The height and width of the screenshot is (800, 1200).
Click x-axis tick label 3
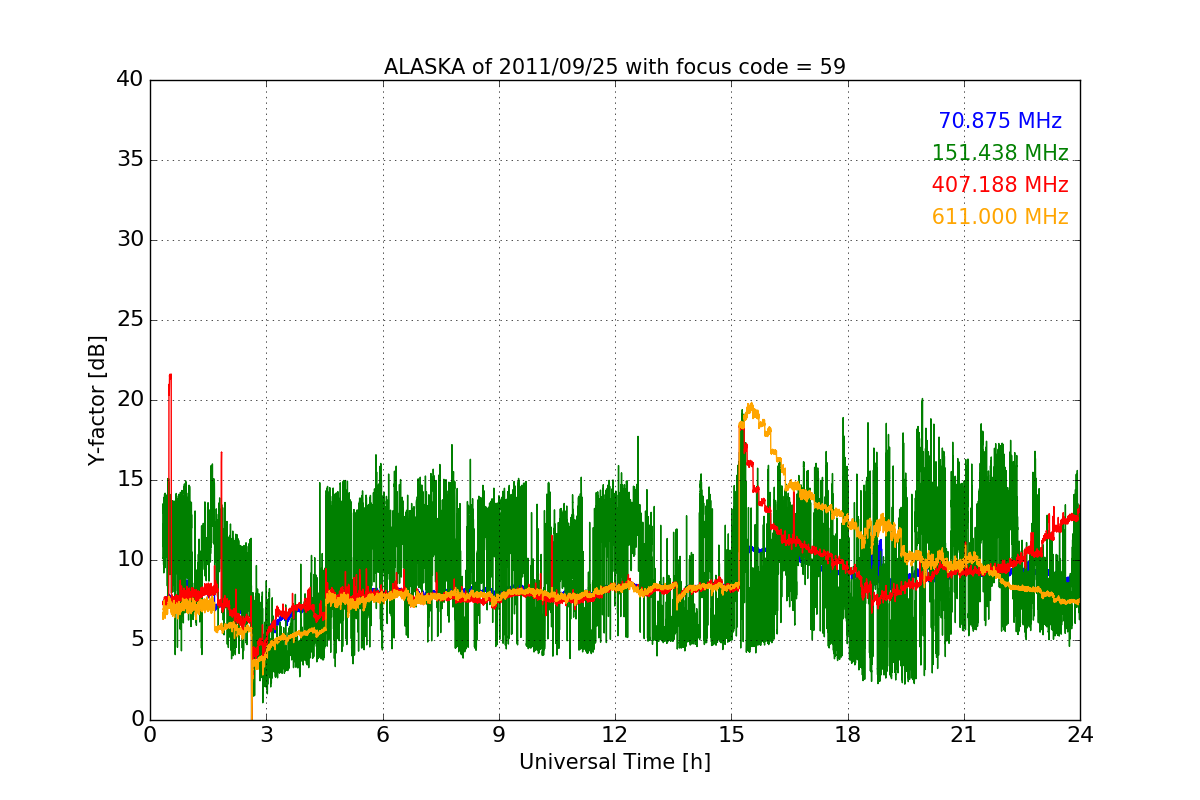[x=266, y=734]
